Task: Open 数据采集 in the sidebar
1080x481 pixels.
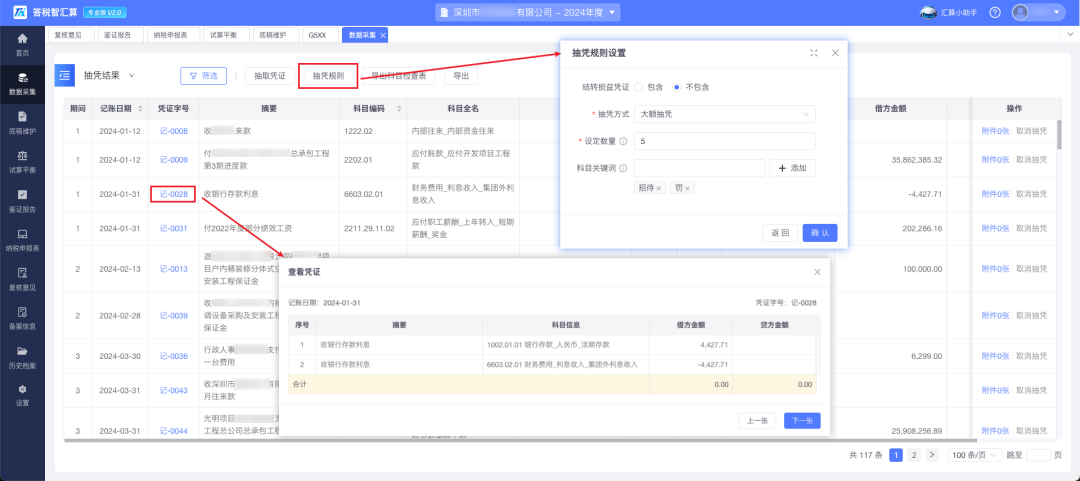Action: (x=22, y=83)
